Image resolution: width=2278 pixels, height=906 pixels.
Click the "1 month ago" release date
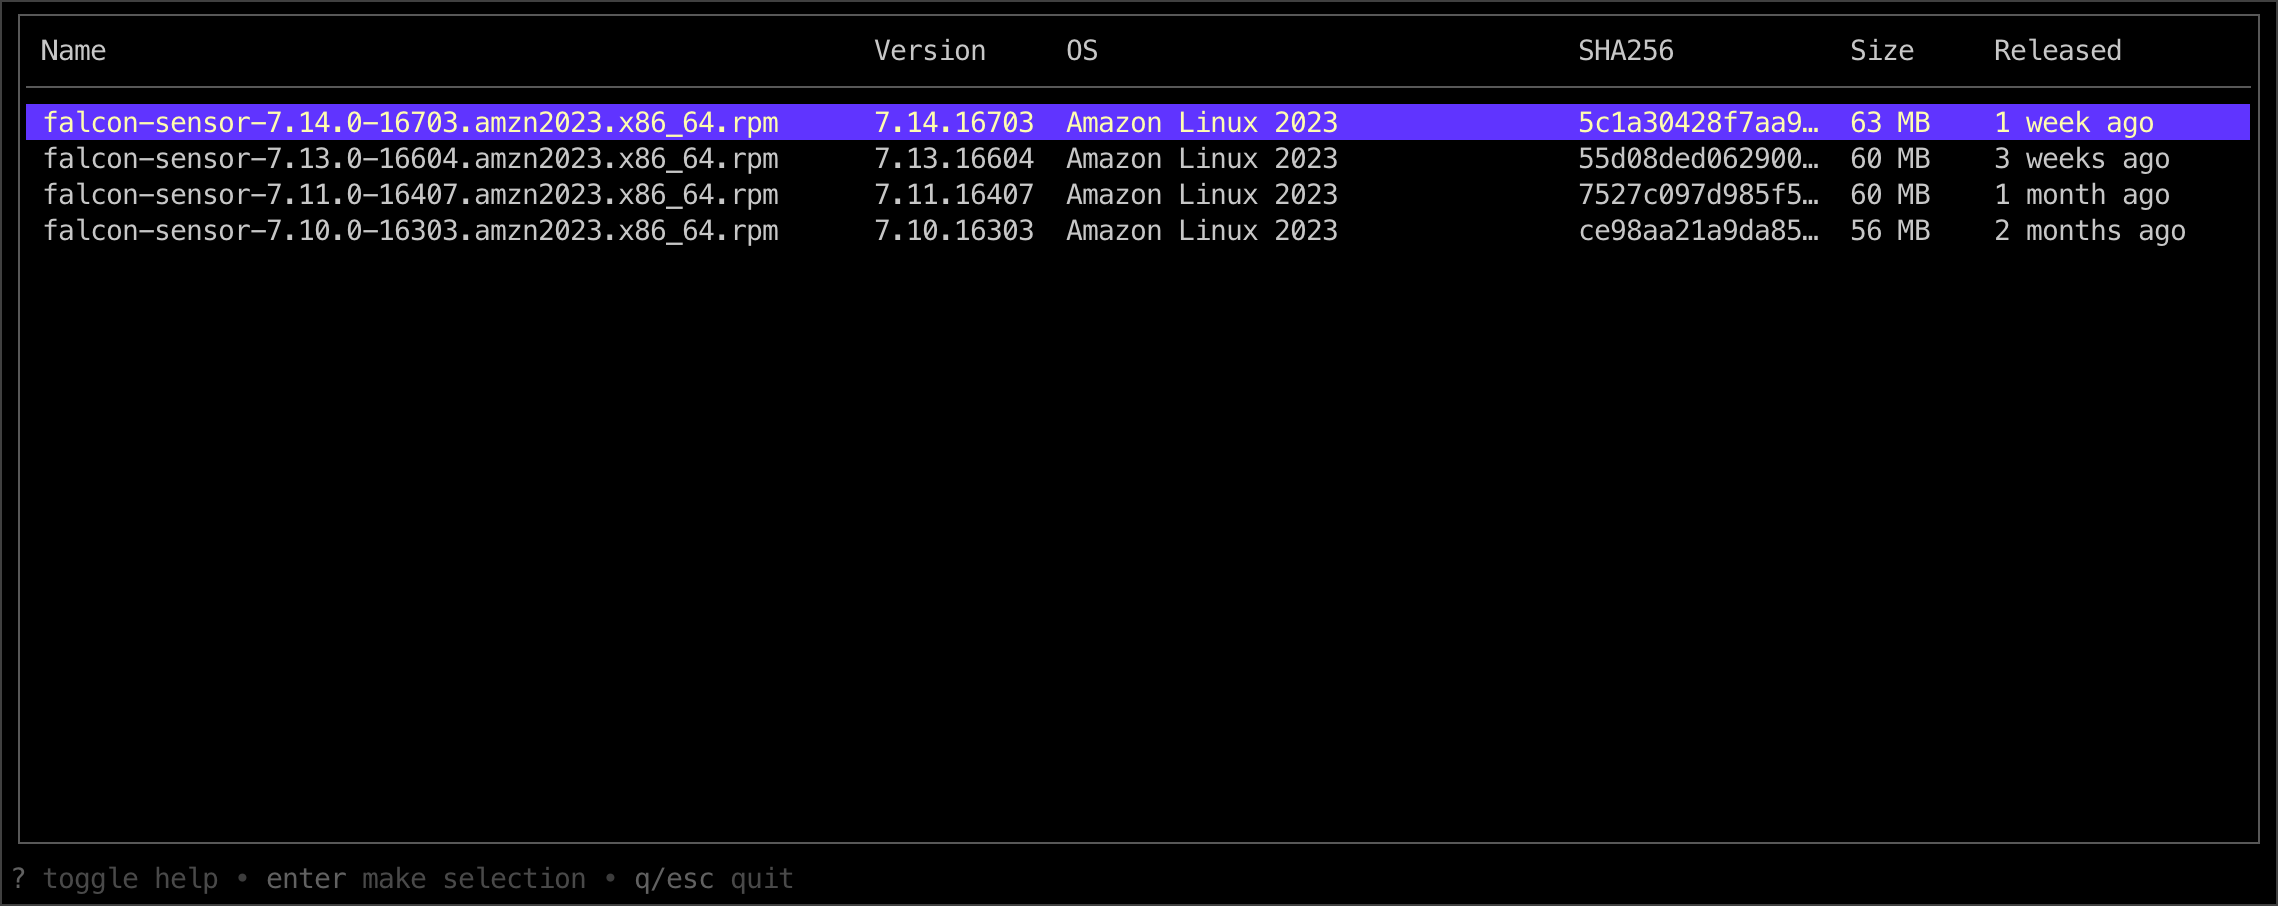coord(2082,195)
